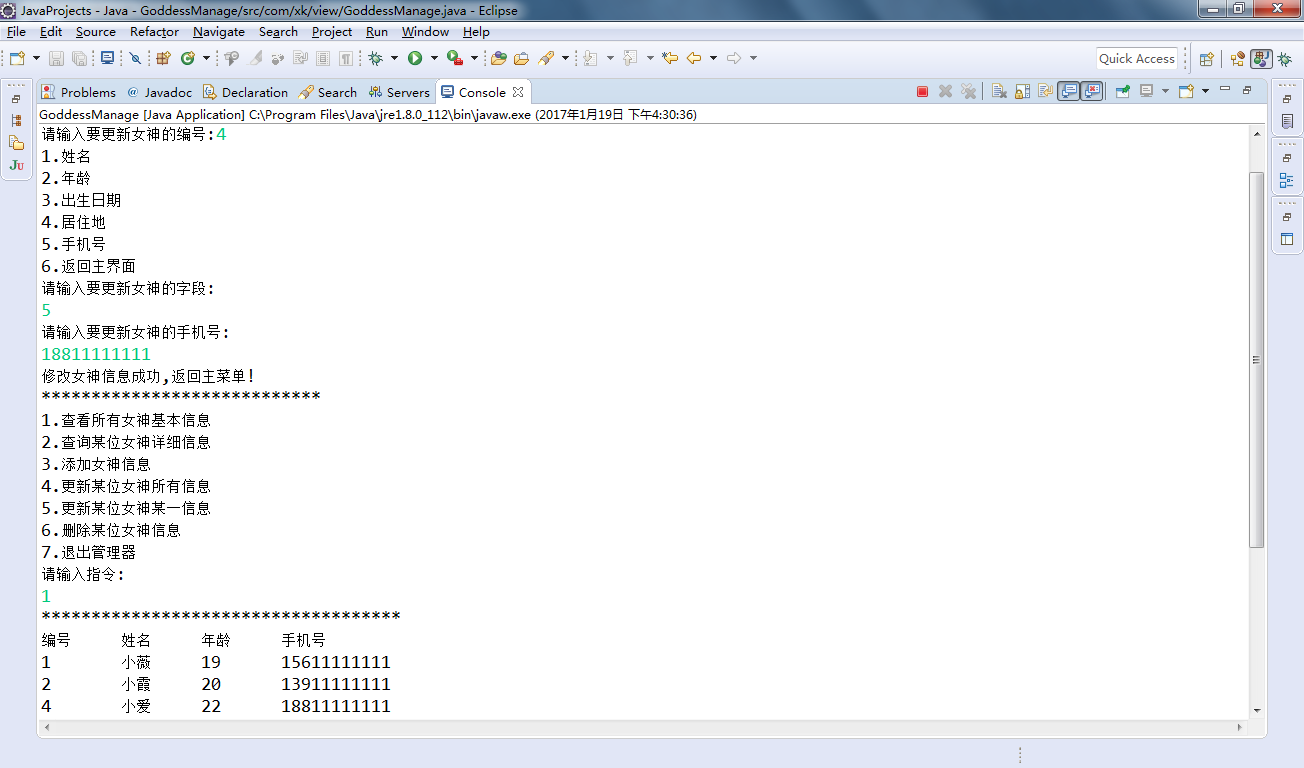Open the Debug configurations dropdown arrow
Screen dimensions: 1304x768
click(x=394, y=58)
